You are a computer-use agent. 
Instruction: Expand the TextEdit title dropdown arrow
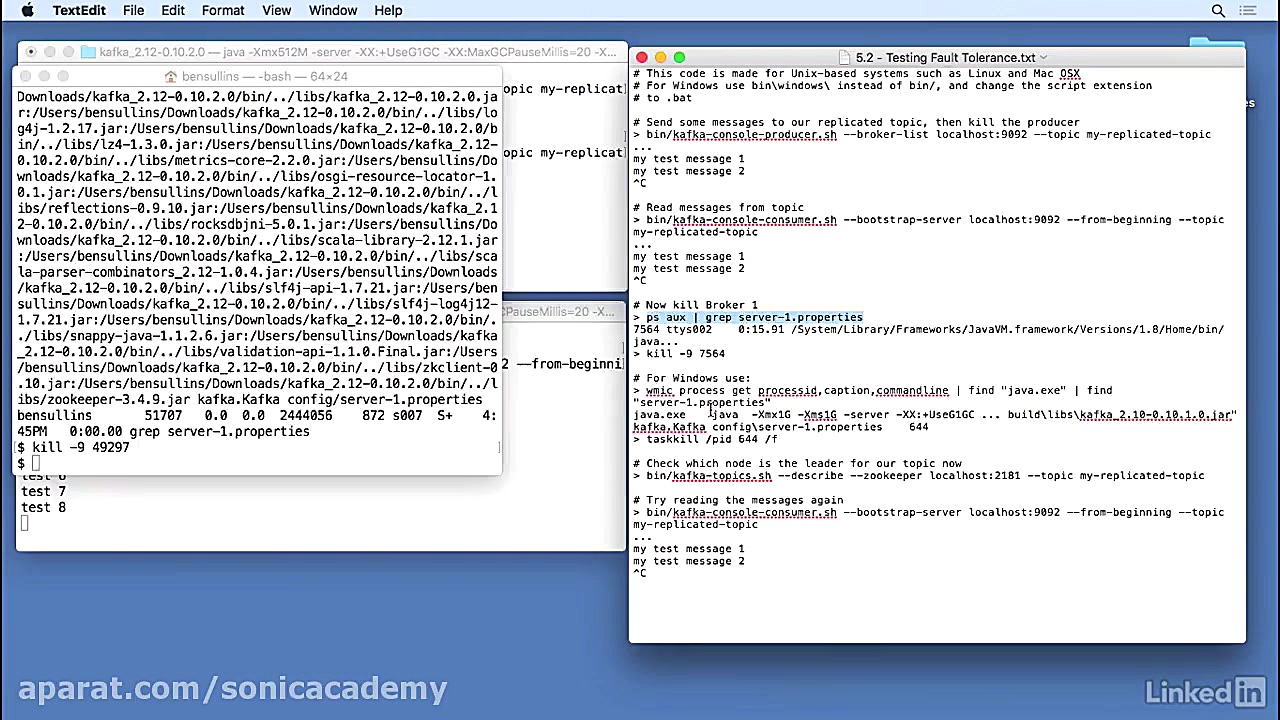1043,58
